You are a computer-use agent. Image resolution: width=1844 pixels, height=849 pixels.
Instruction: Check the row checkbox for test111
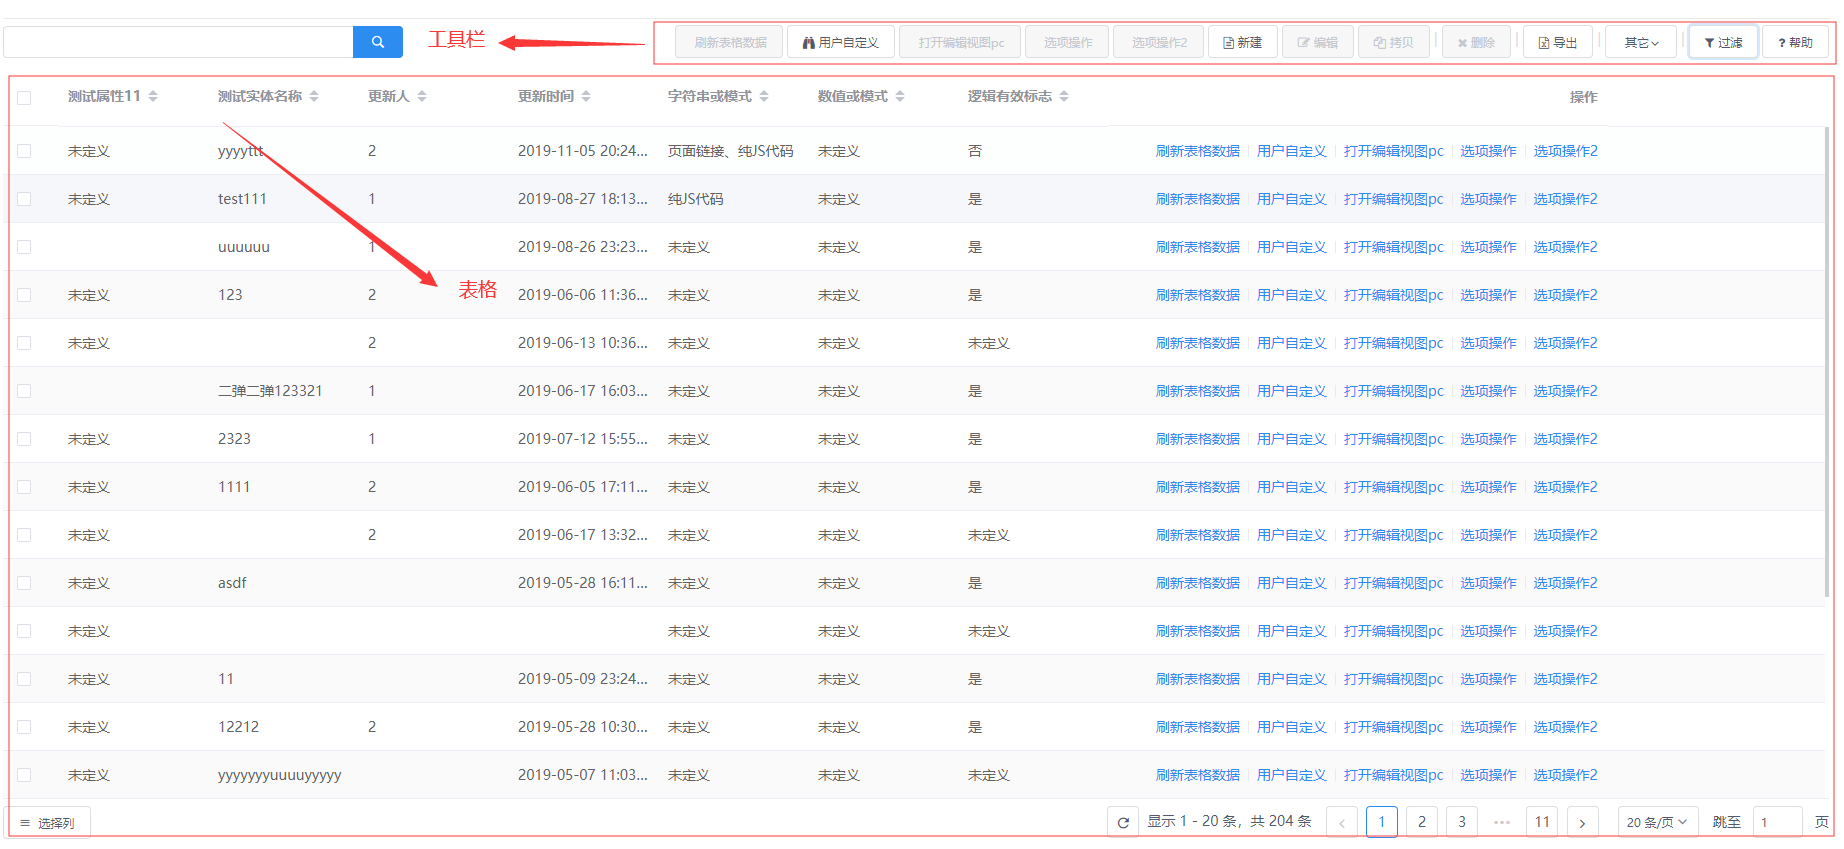click(x=24, y=199)
